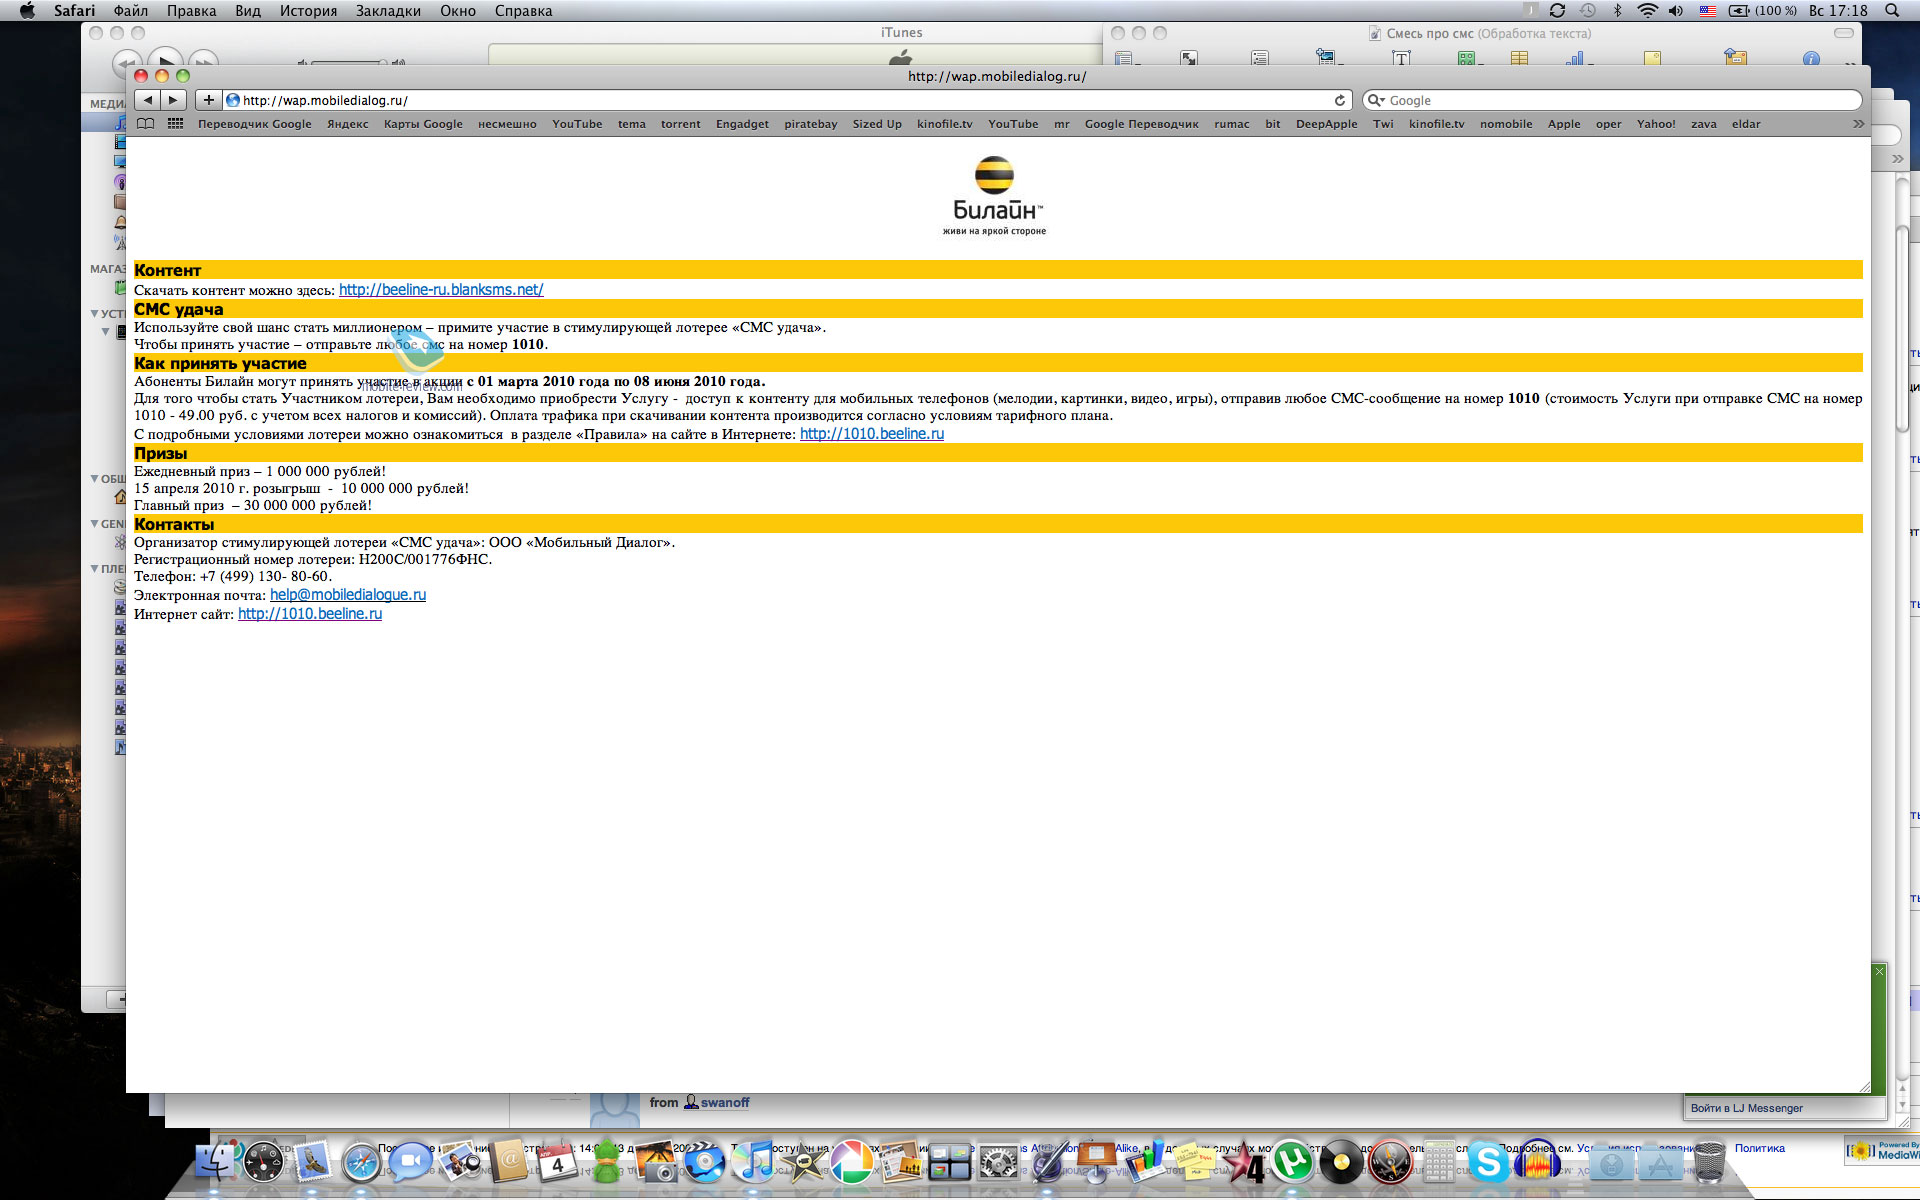Follow the beeline-ru.blanksms.net link
This screenshot has height=1200, width=1920.
(x=441, y=290)
